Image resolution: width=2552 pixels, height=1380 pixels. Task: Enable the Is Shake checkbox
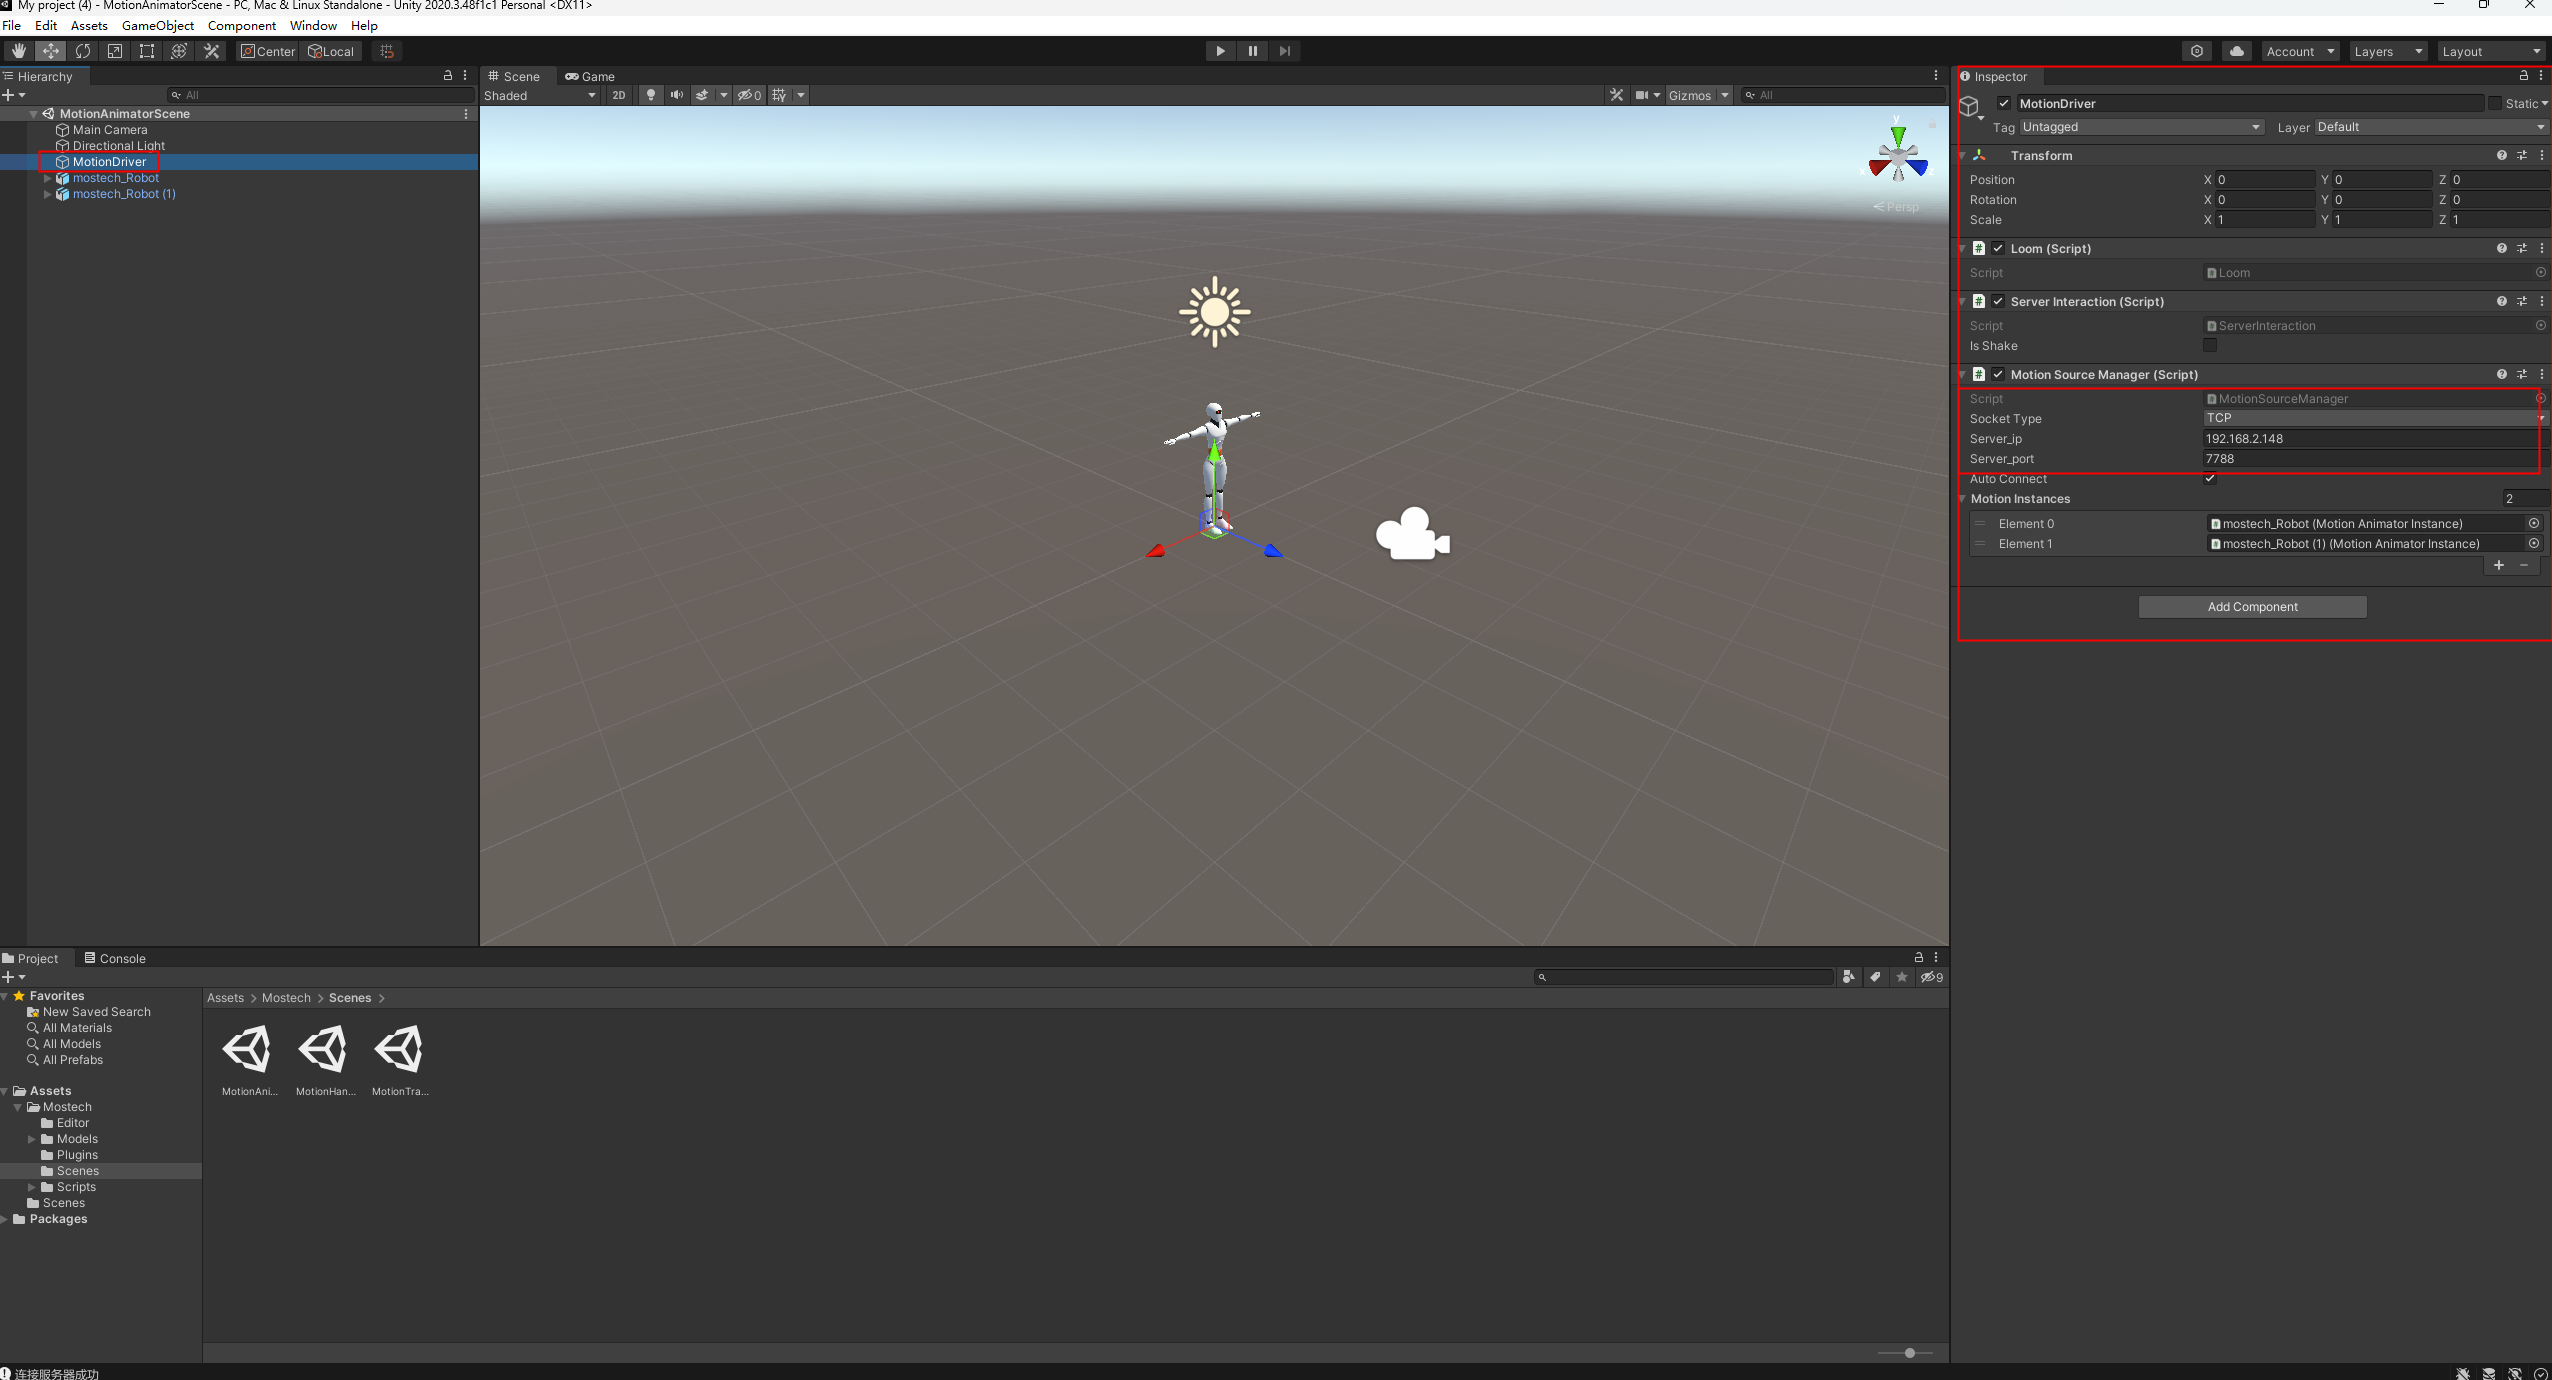[x=2210, y=345]
